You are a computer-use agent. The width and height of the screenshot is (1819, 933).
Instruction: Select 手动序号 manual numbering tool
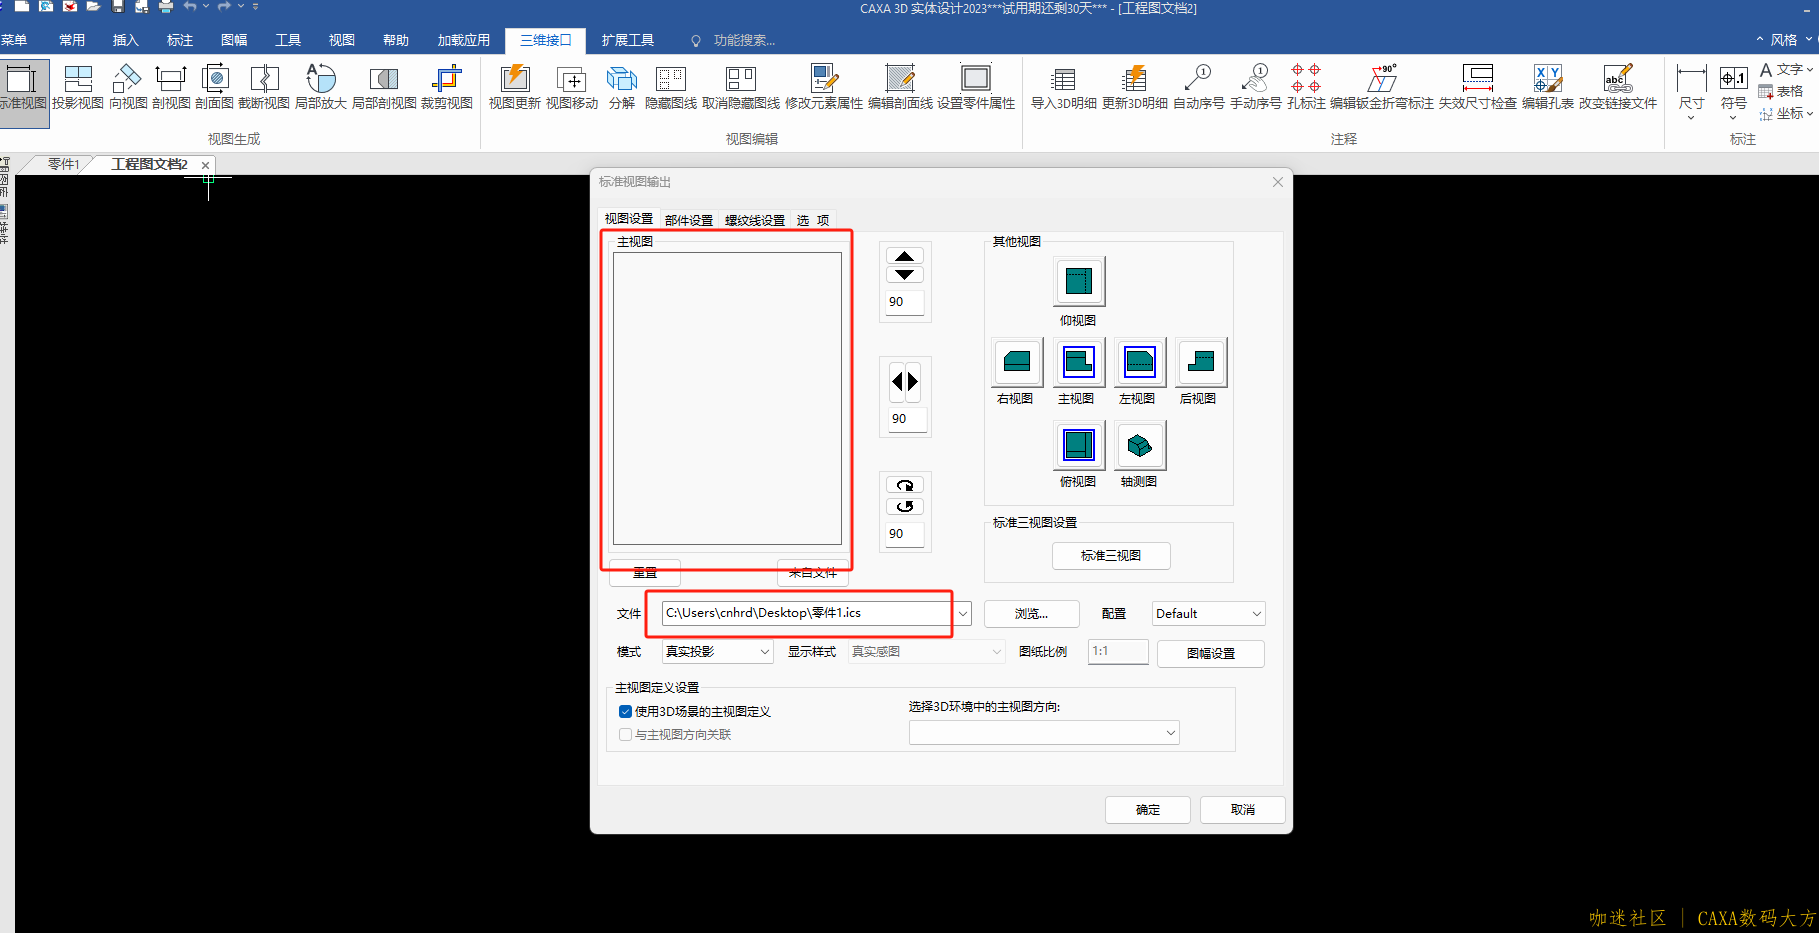click(x=1256, y=88)
